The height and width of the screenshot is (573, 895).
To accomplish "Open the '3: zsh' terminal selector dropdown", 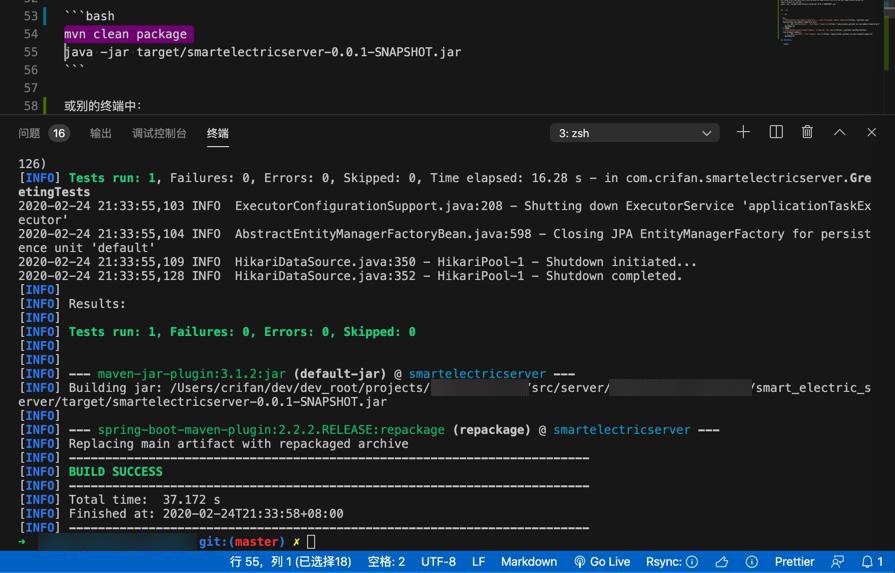I will [x=635, y=133].
